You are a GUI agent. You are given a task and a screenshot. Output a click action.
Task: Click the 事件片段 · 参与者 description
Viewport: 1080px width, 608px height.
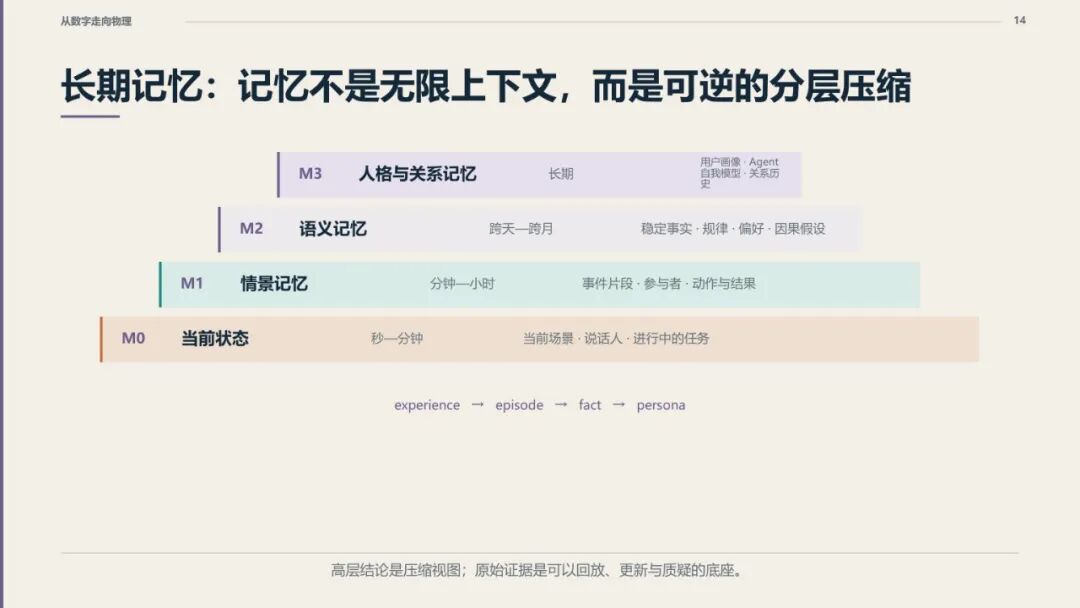tap(669, 283)
